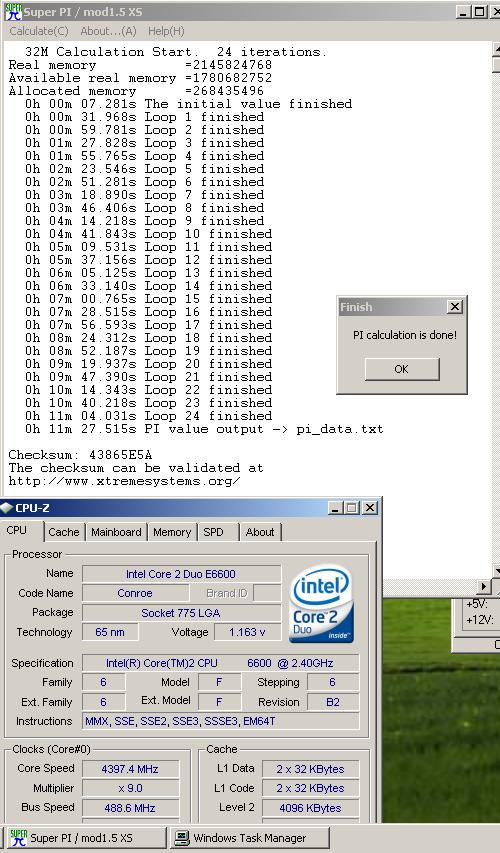
Task: Open the Calculate(C) menu
Action: click(x=39, y=31)
